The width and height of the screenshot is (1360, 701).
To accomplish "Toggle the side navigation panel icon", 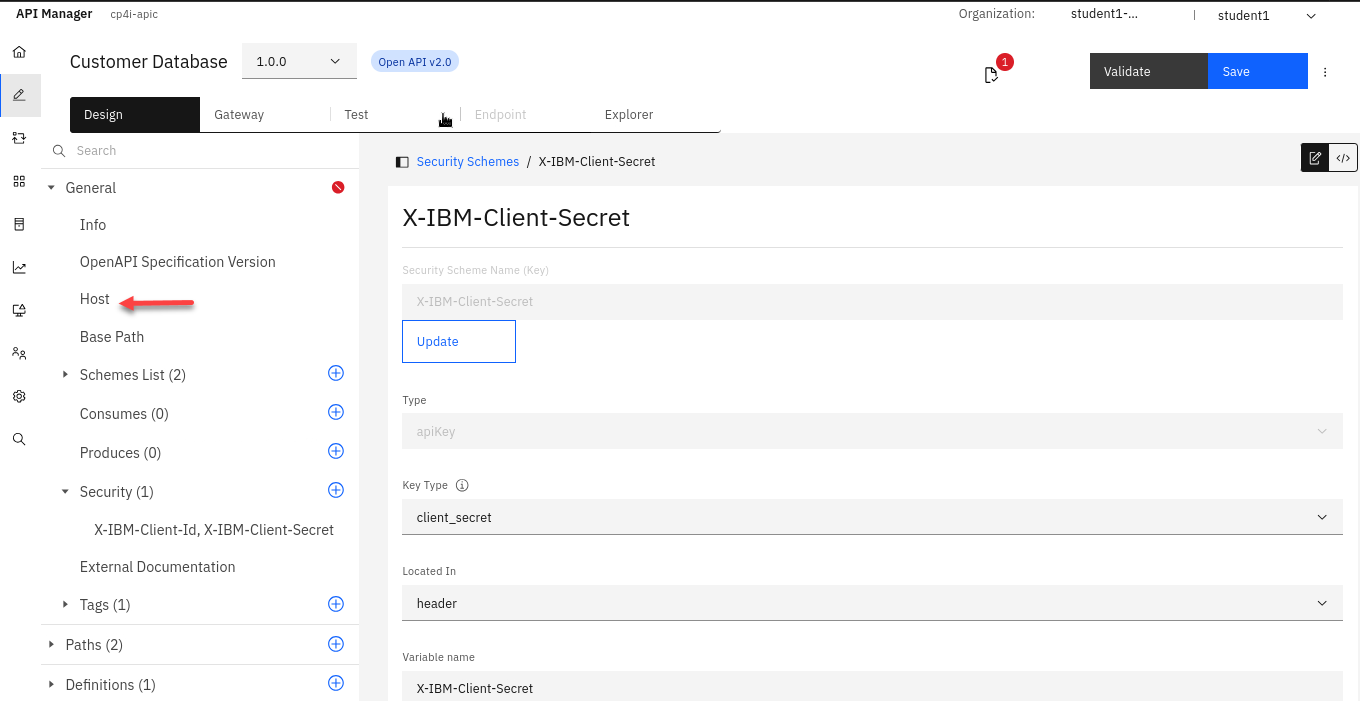I will tap(402, 162).
